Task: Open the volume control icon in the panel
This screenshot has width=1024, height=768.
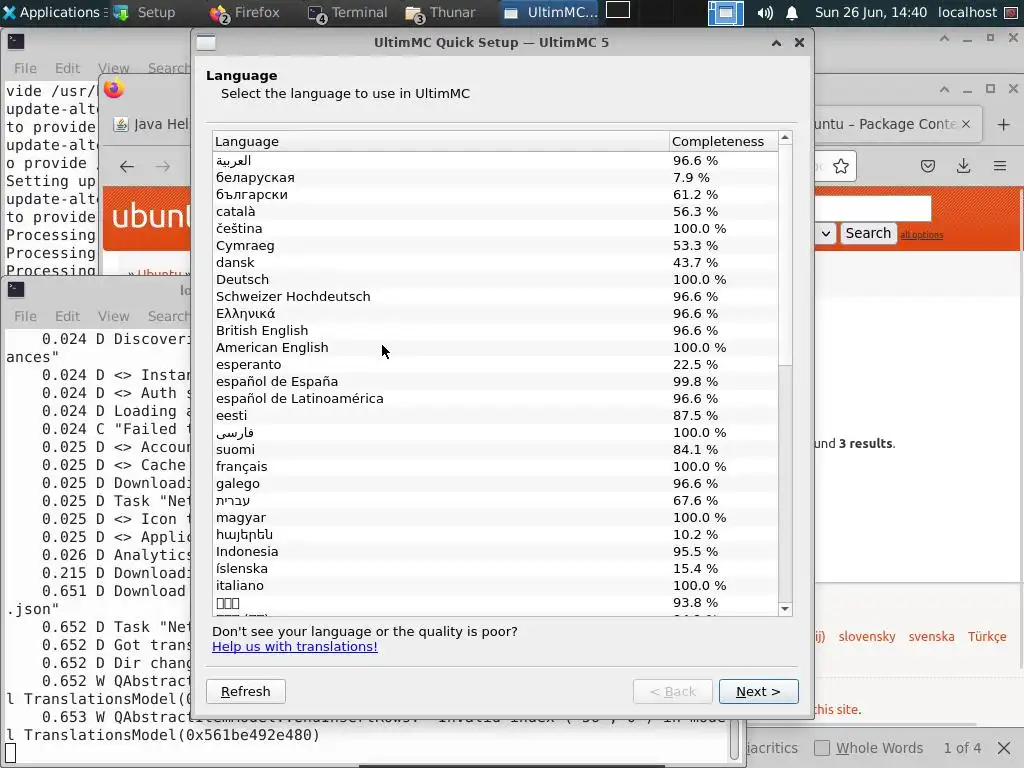Action: tap(765, 13)
